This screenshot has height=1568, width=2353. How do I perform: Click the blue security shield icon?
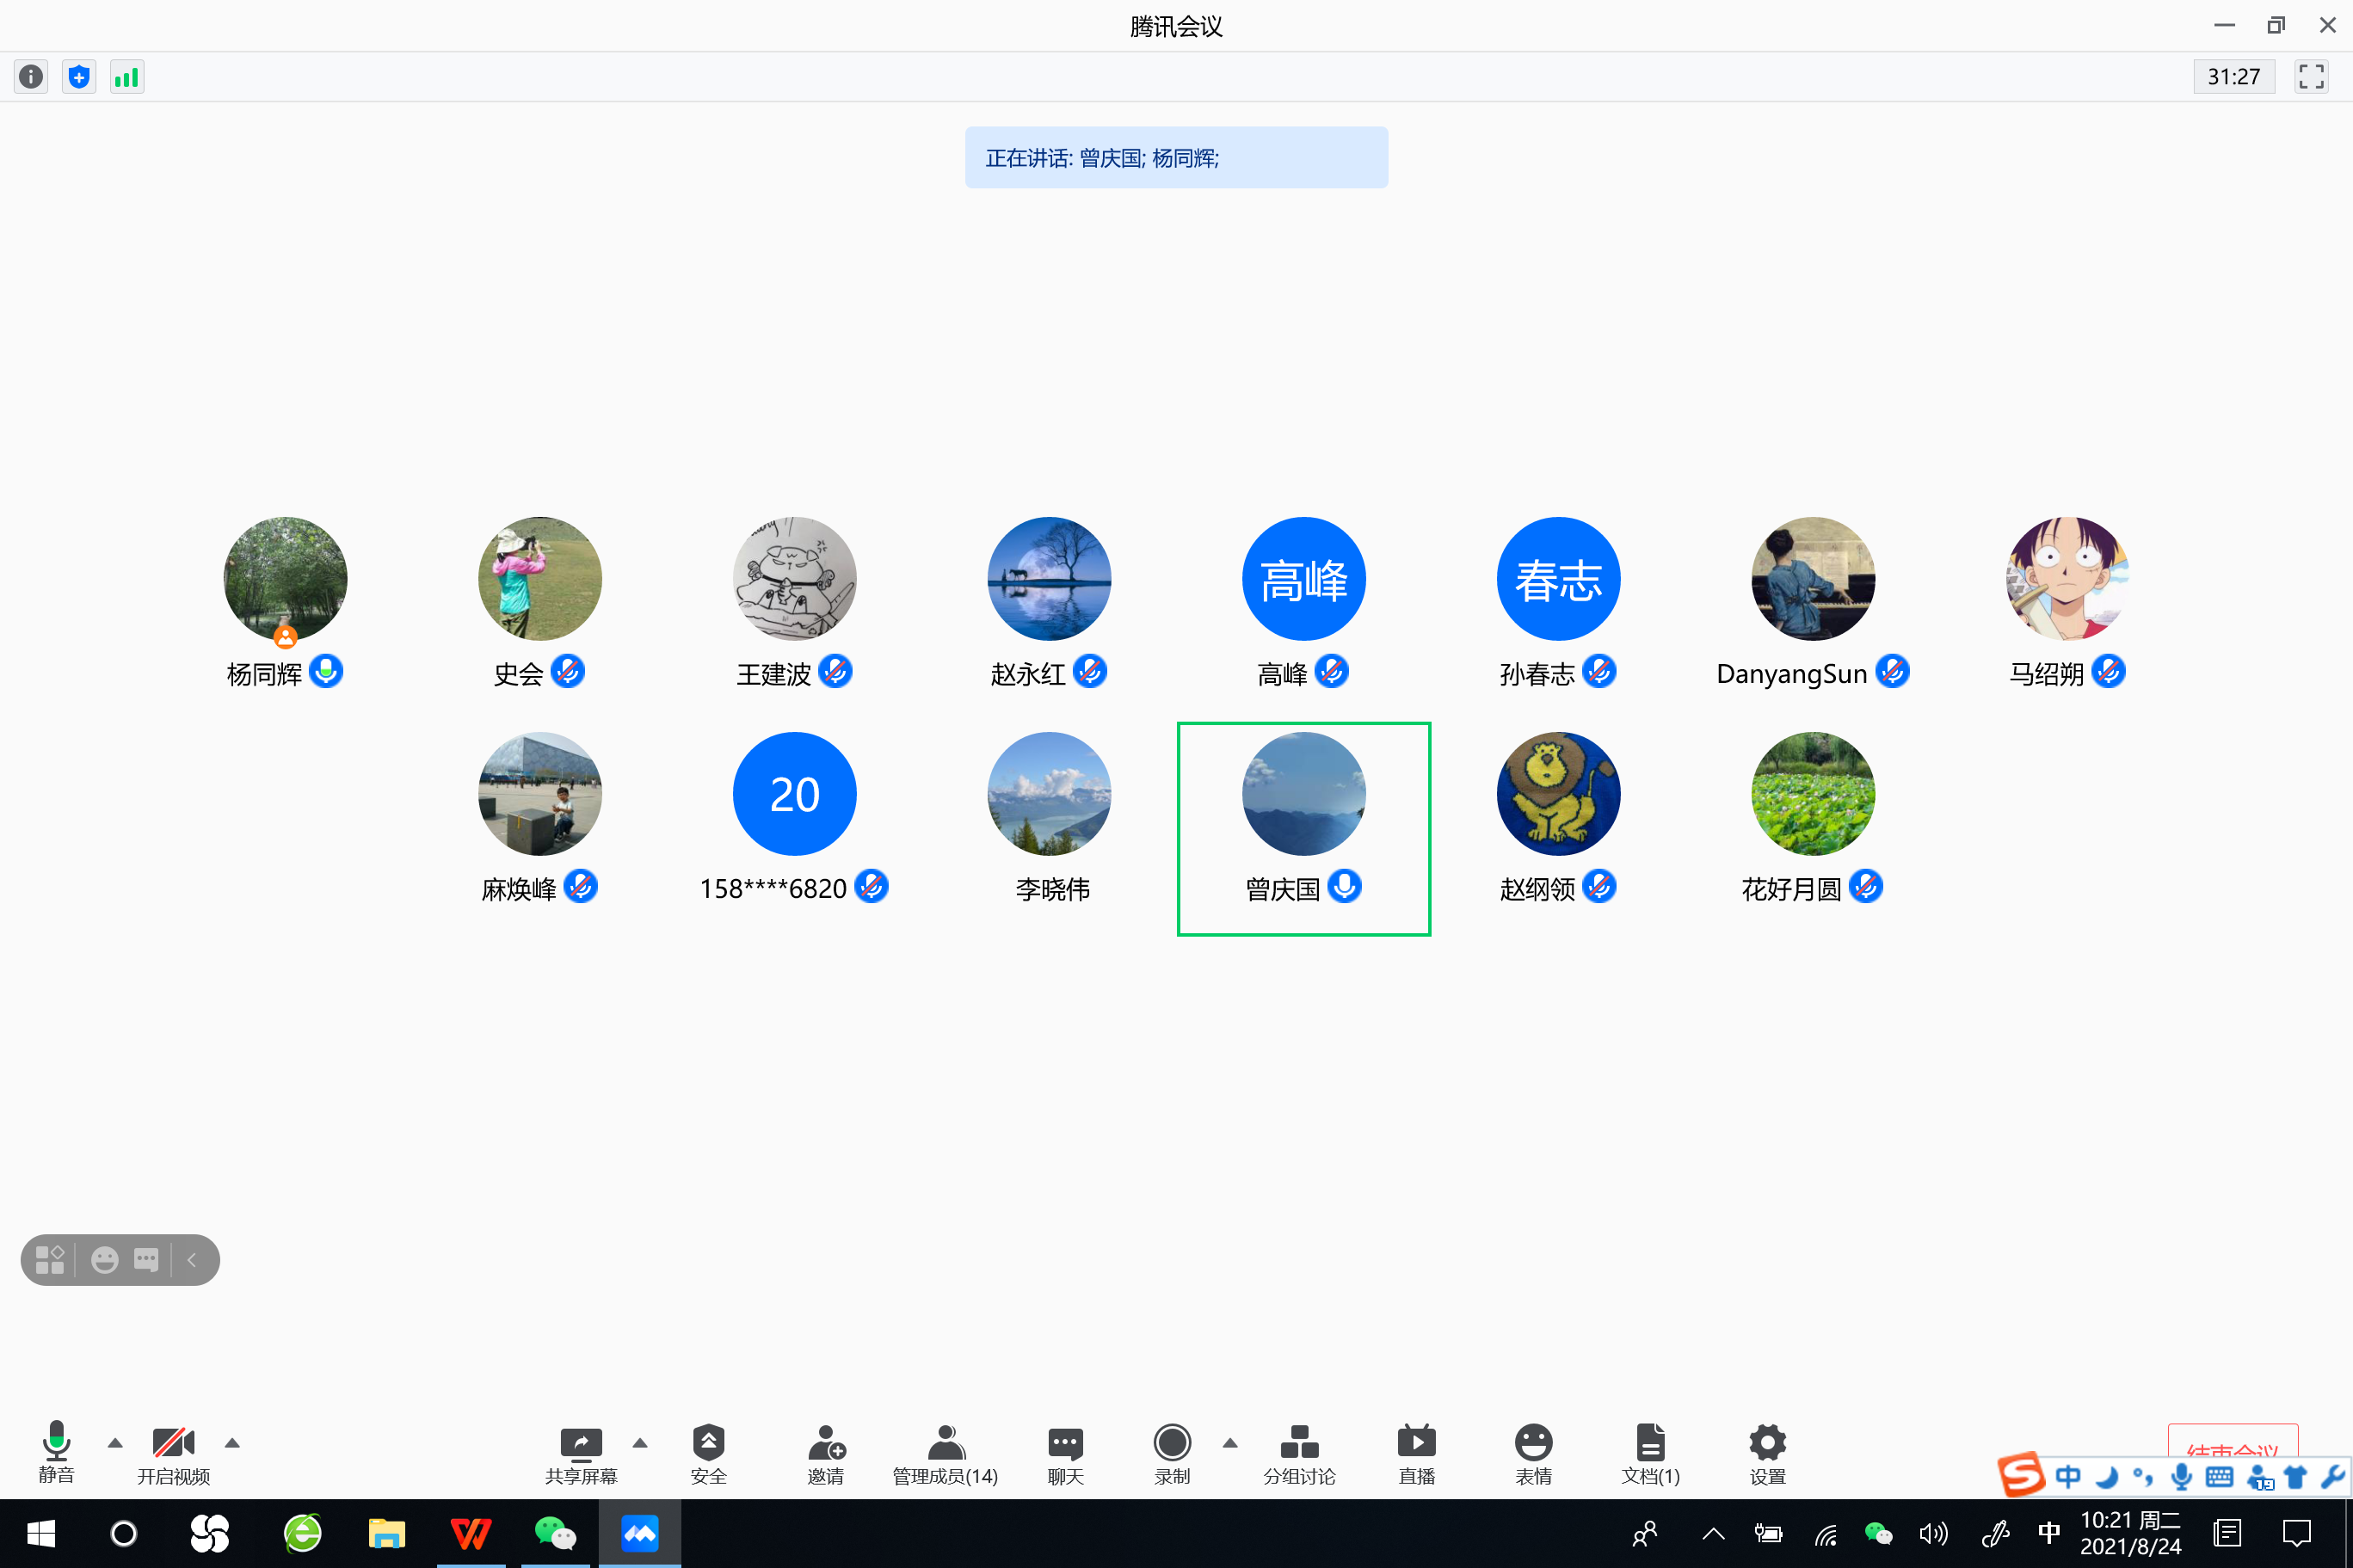79,77
